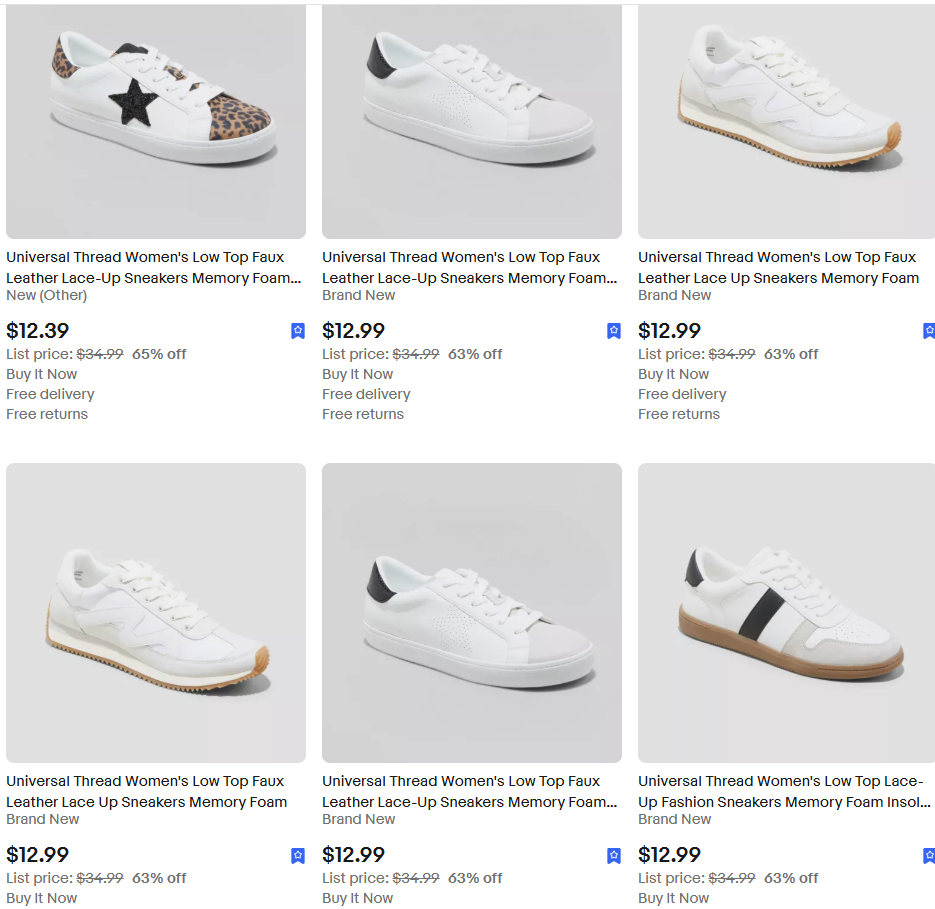Click blue badge icon on bottom-row black-heel sneaker listing
935x909 pixels.
point(614,856)
